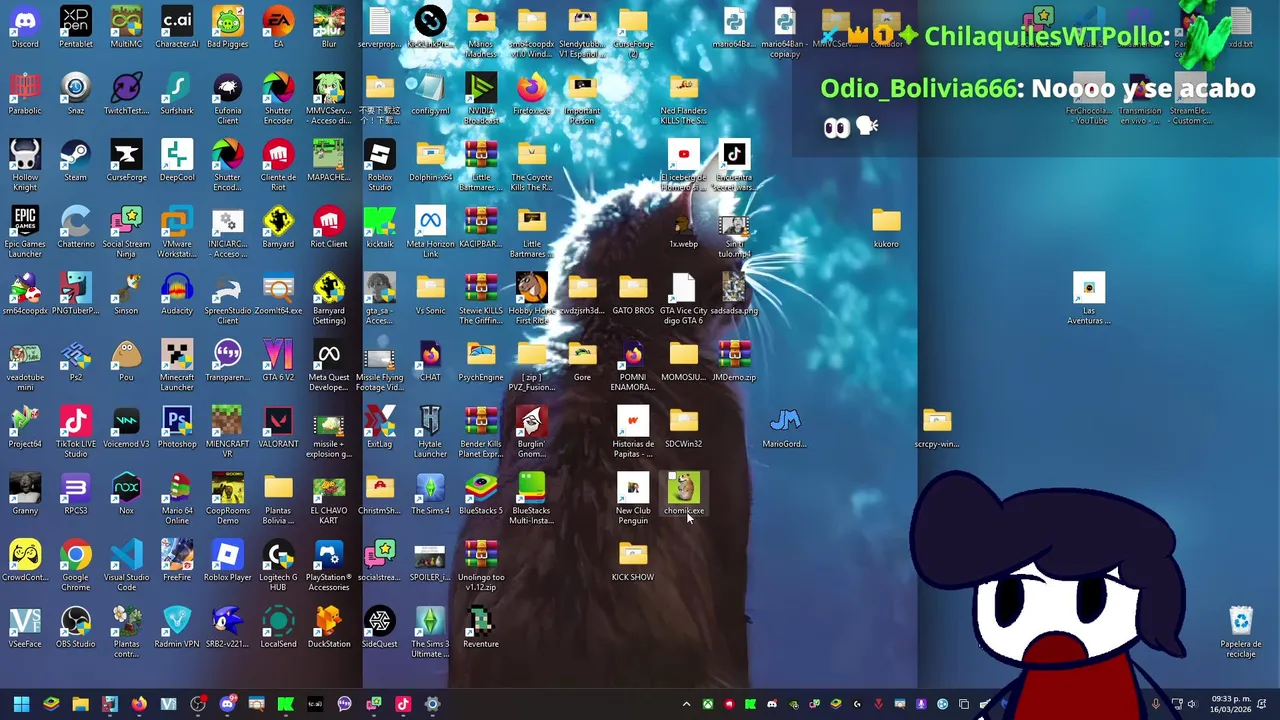Open the Google Chrome desktop shortcut
Viewport: 1280px width, 720px height.
tap(76, 566)
